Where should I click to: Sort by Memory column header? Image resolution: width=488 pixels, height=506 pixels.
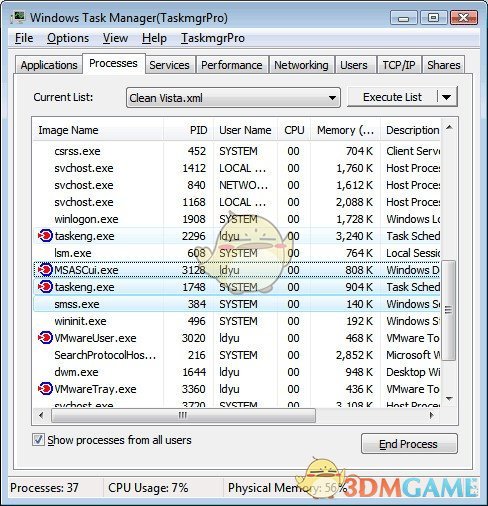click(x=345, y=130)
